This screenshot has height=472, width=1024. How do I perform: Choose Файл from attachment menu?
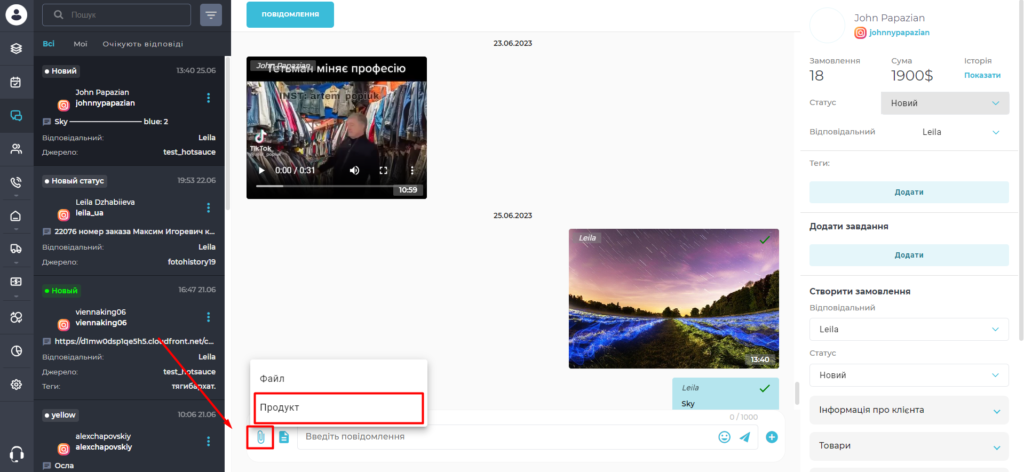(338, 378)
